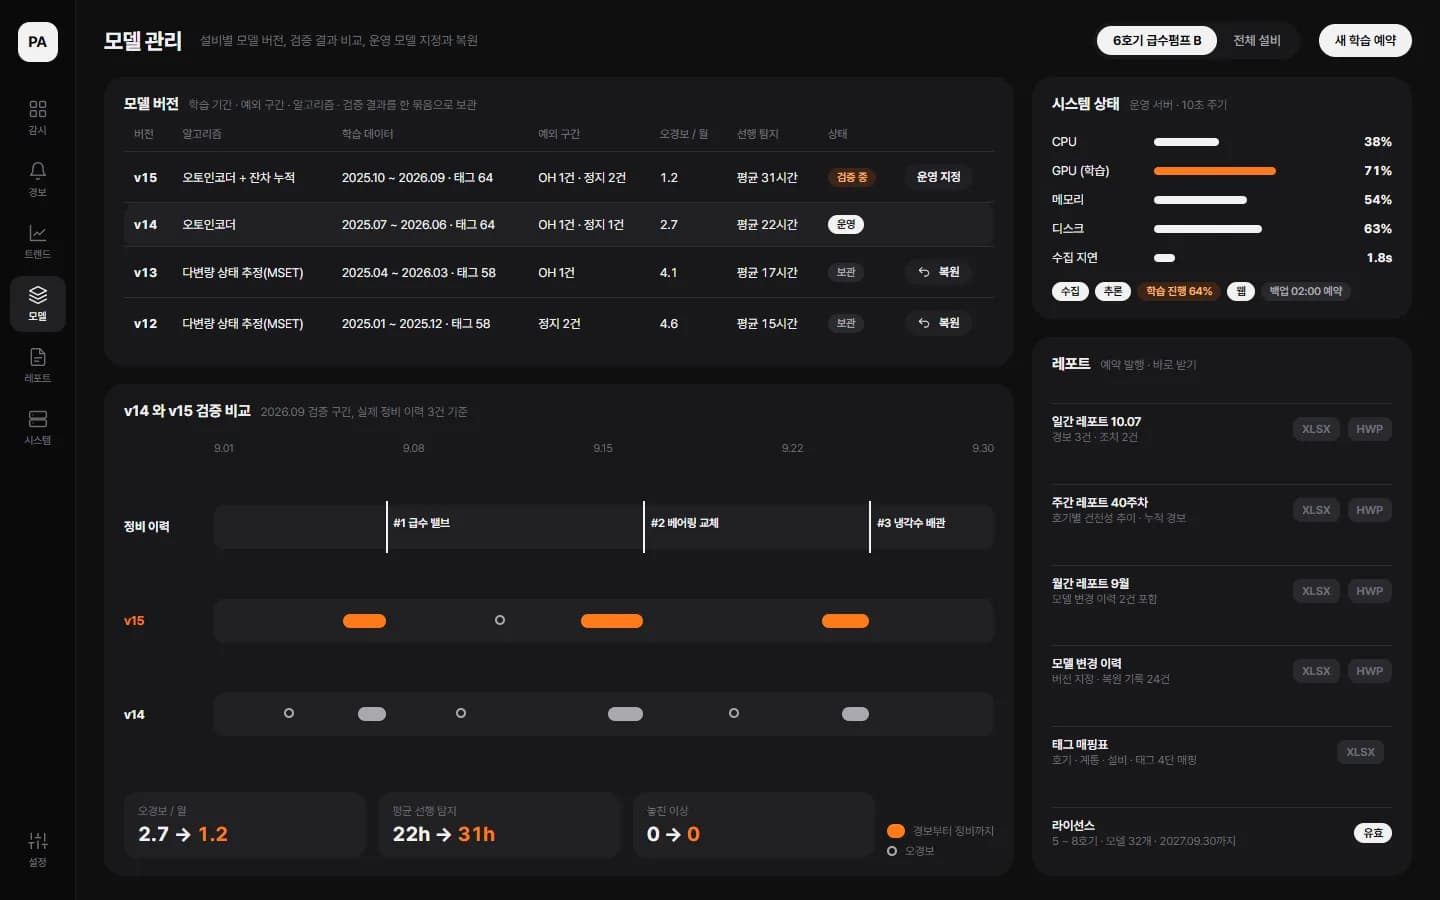Click the 복원 button for v13
This screenshot has width=1440, height=900.
pyautogui.click(x=938, y=272)
